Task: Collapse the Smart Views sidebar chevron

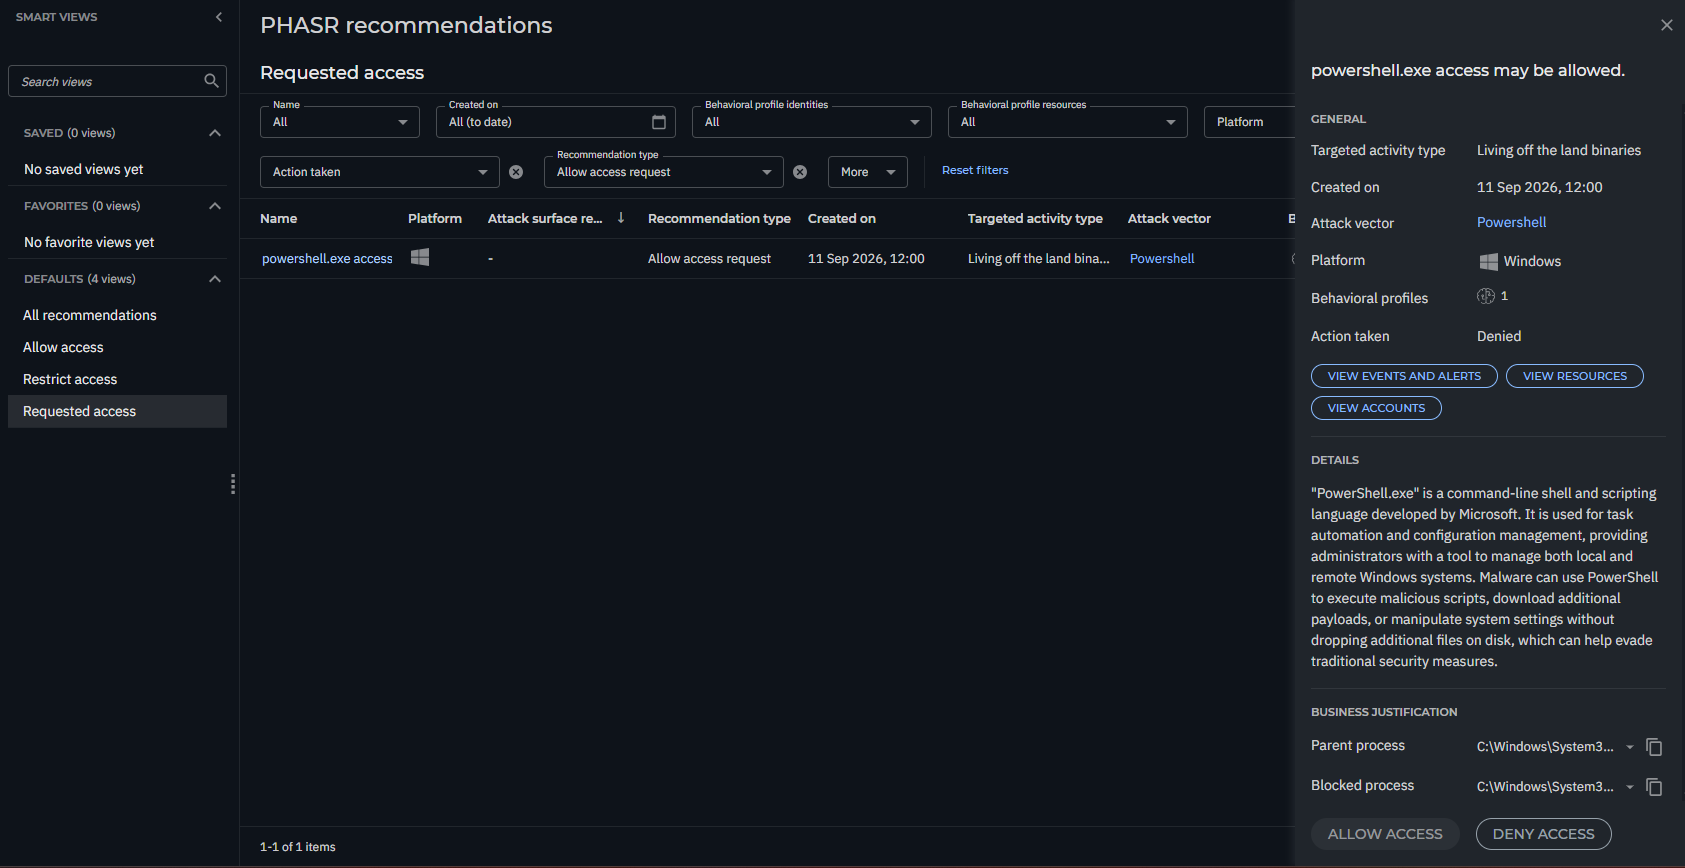Action: [219, 17]
